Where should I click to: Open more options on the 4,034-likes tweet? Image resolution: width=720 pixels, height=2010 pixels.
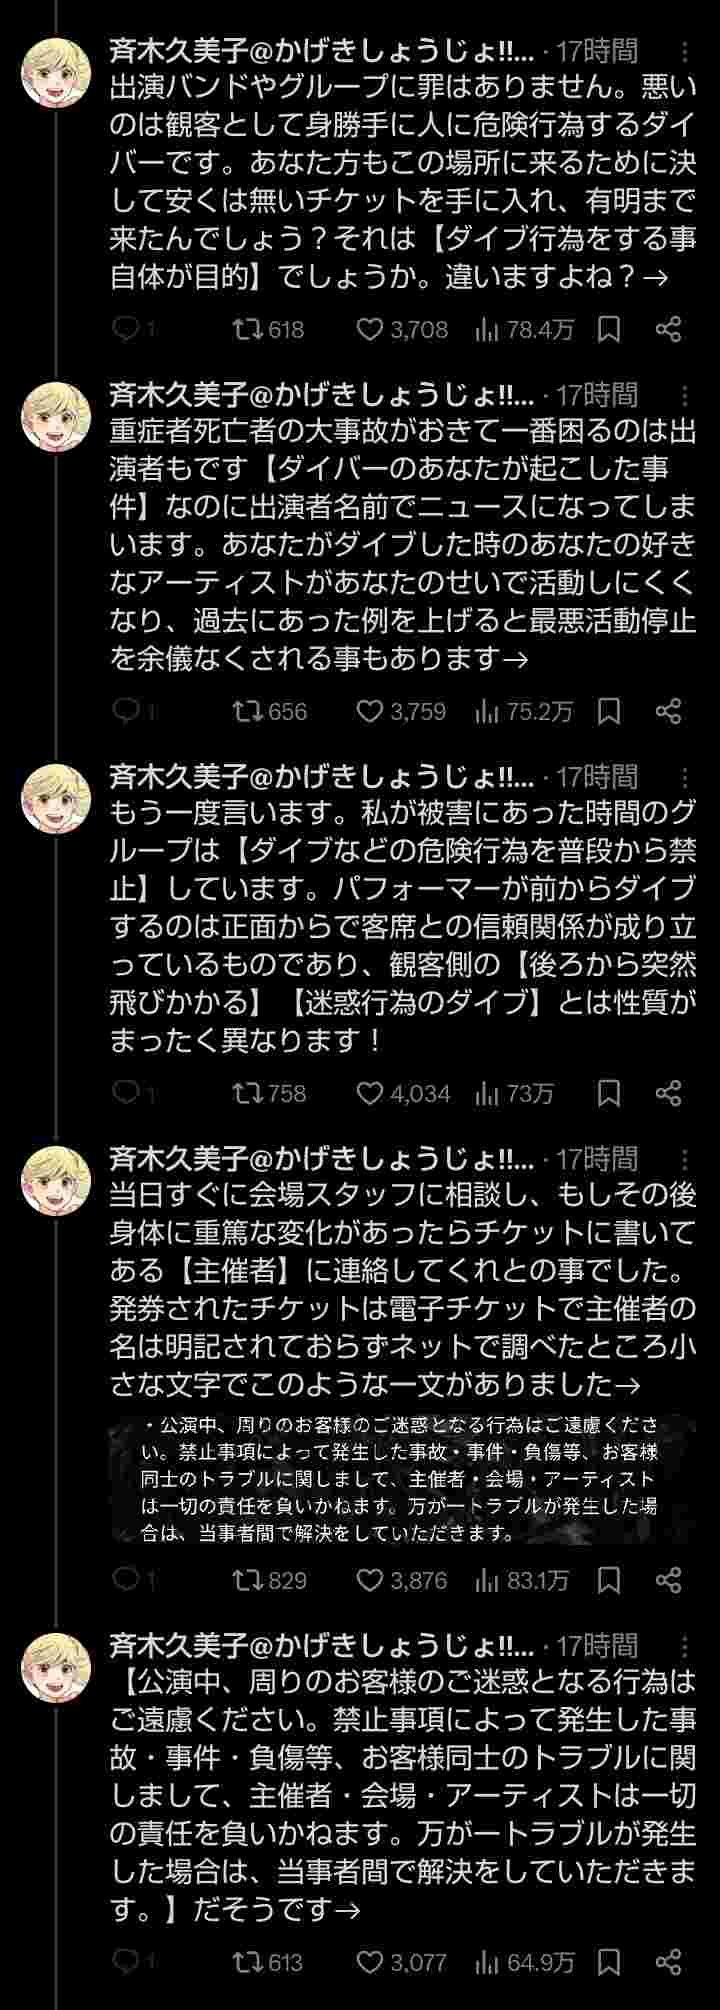[x=685, y=777]
